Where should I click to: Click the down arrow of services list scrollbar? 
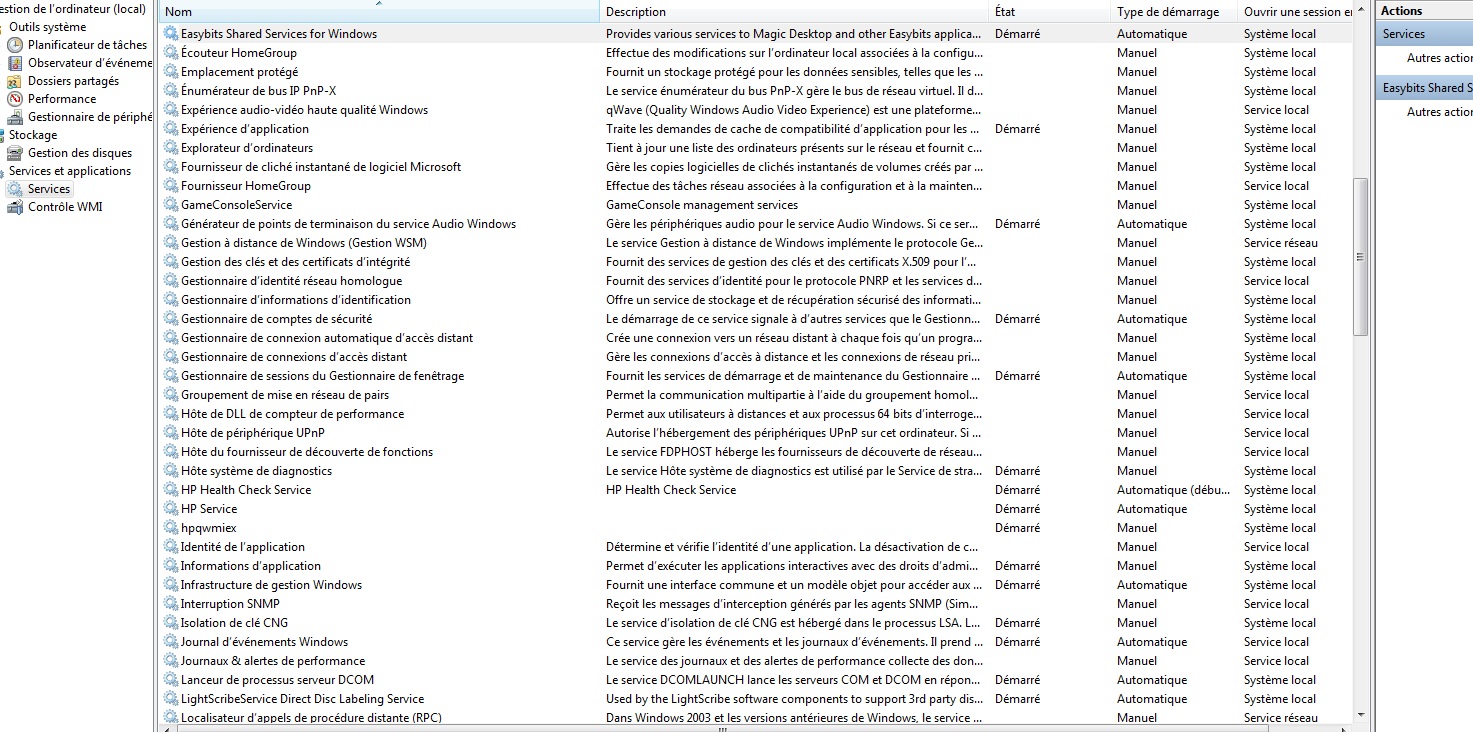[x=1360, y=714]
